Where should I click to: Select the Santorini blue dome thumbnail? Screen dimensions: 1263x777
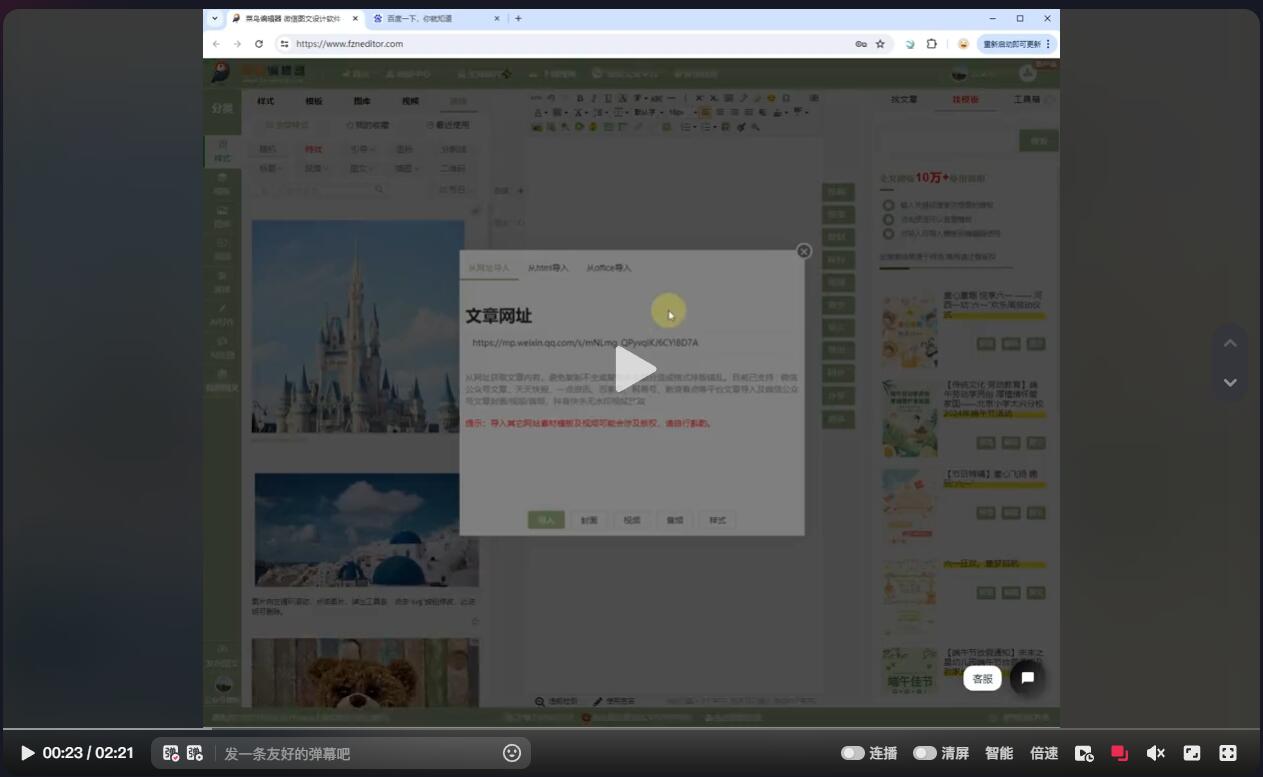[x=366, y=530]
